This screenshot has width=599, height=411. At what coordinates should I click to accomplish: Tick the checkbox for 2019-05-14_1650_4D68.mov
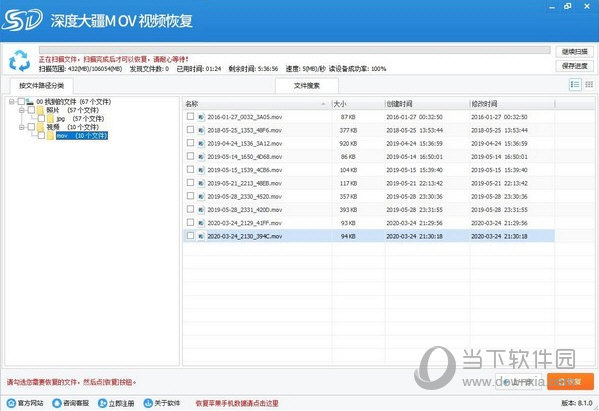(190, 156)
